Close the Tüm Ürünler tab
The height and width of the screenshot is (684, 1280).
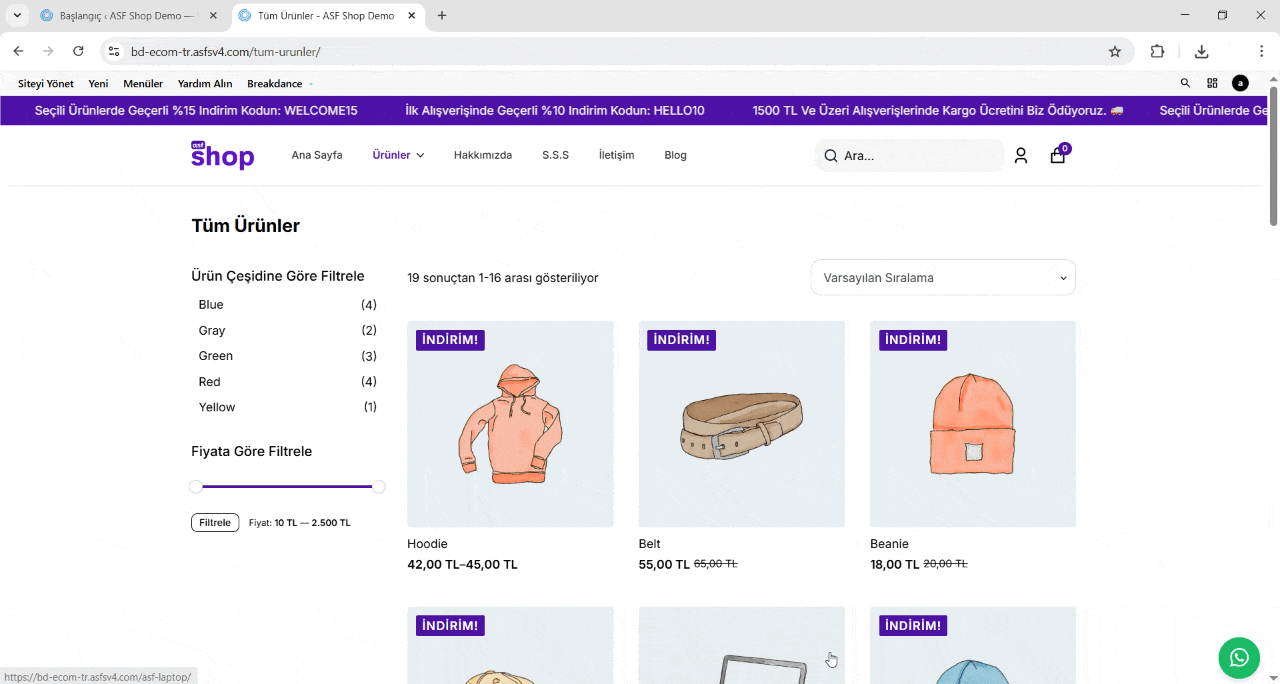tap(413, 15)
